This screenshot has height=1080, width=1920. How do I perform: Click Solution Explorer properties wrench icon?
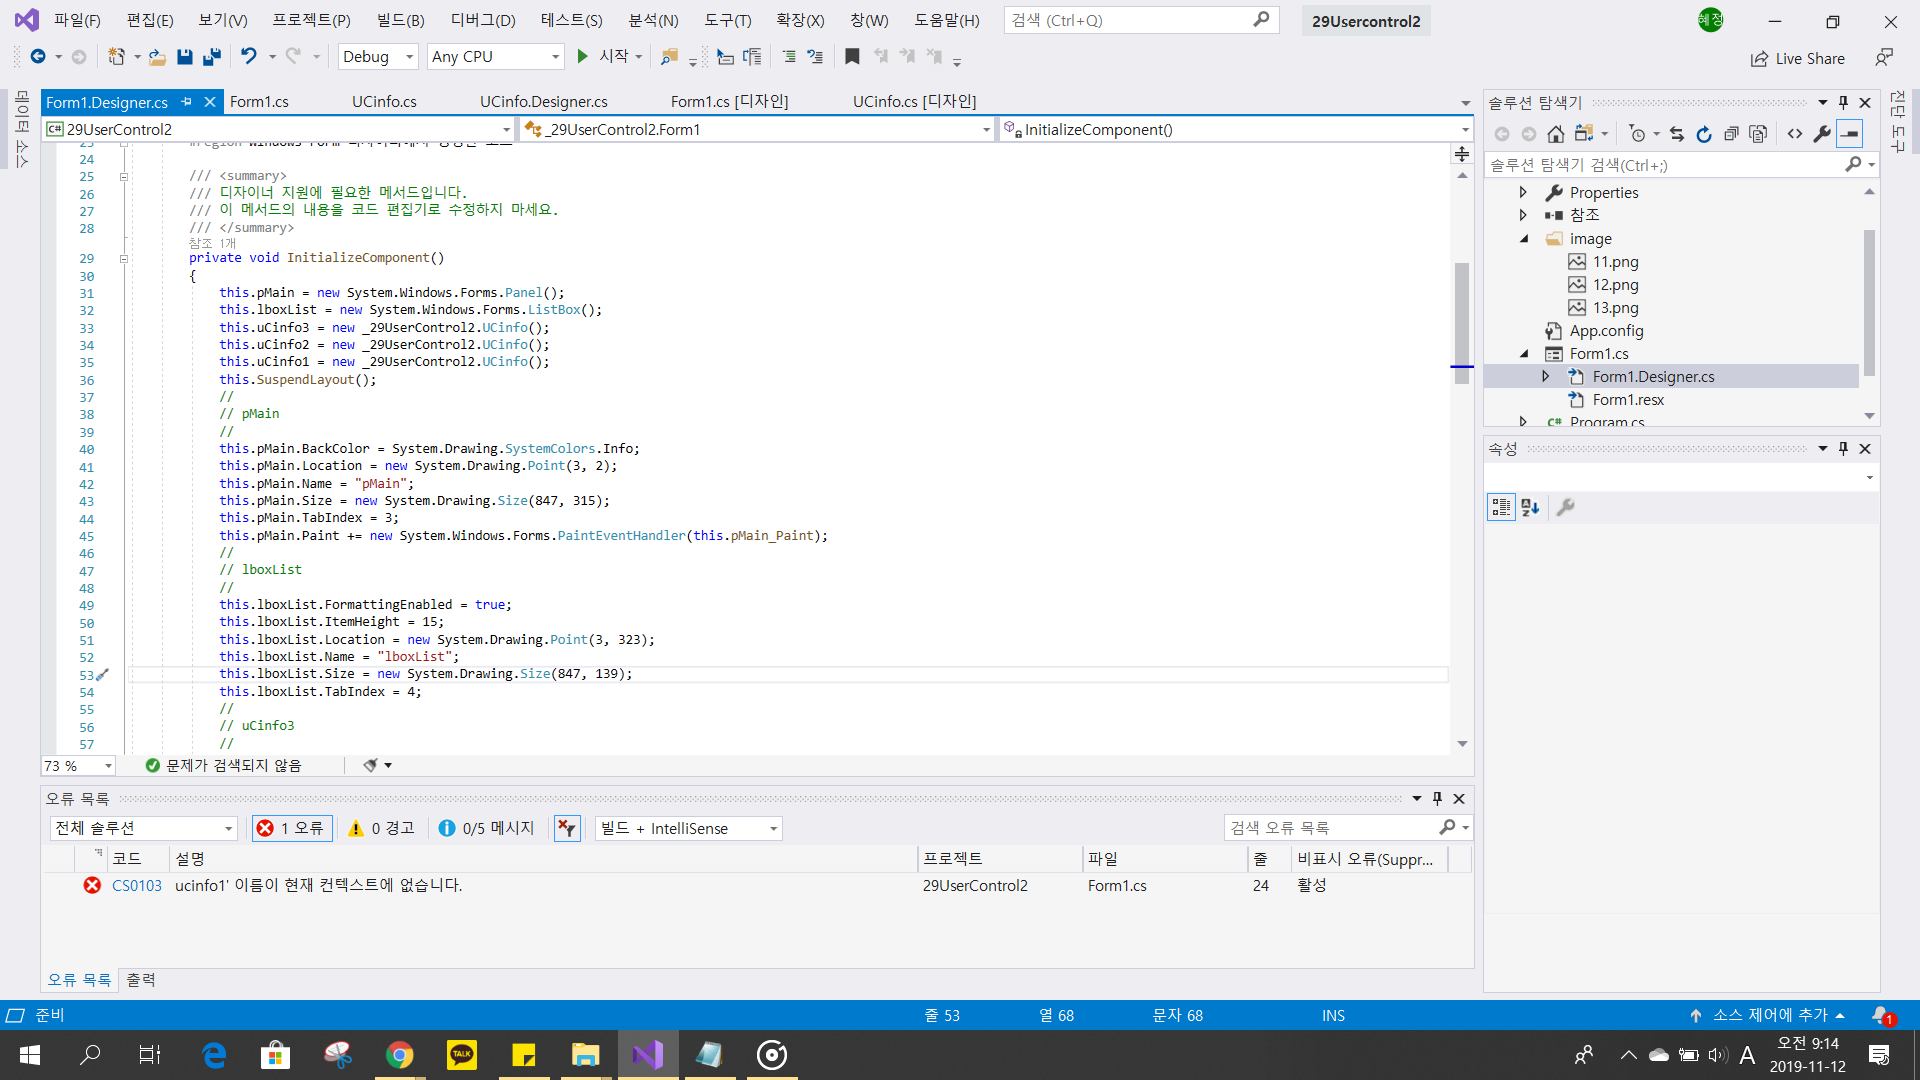[1822, 134]
